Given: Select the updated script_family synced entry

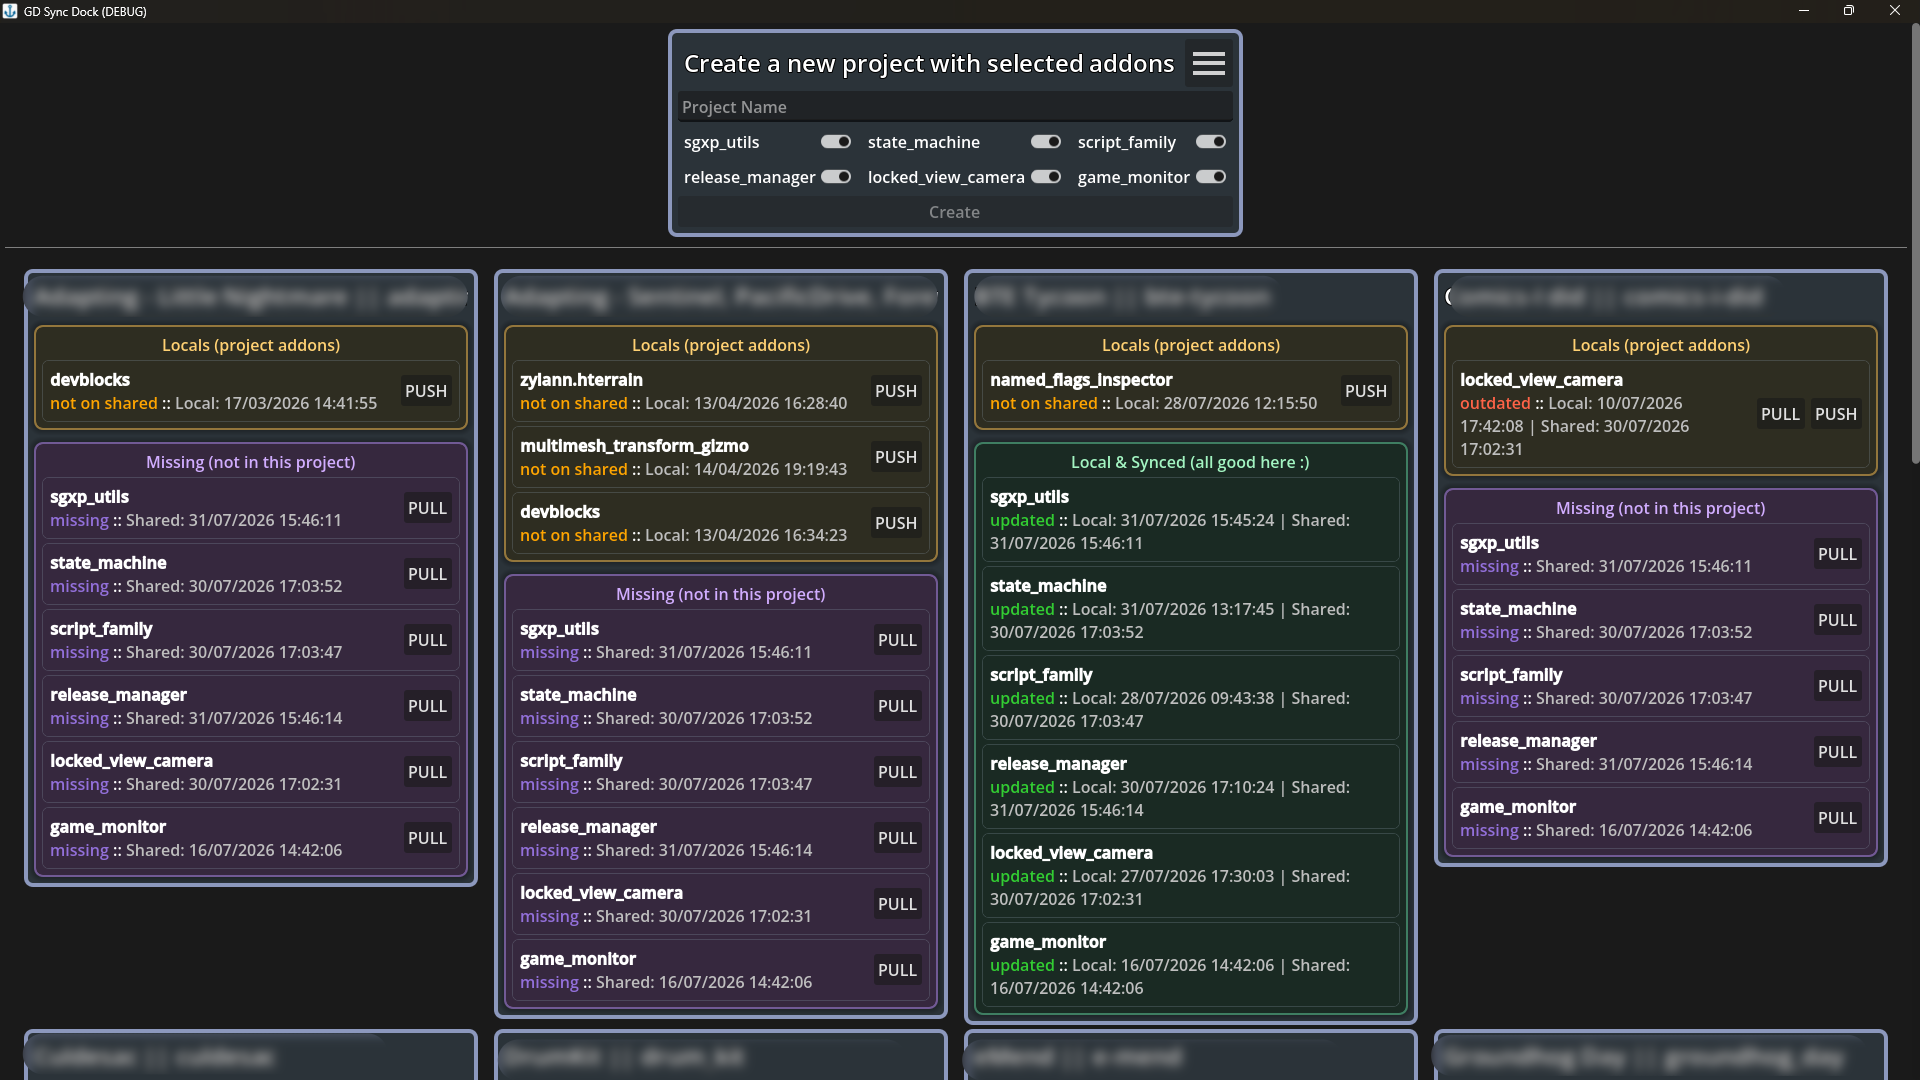Looking at the screenshot, I should pyautogui.click(x=1190, y=698).
